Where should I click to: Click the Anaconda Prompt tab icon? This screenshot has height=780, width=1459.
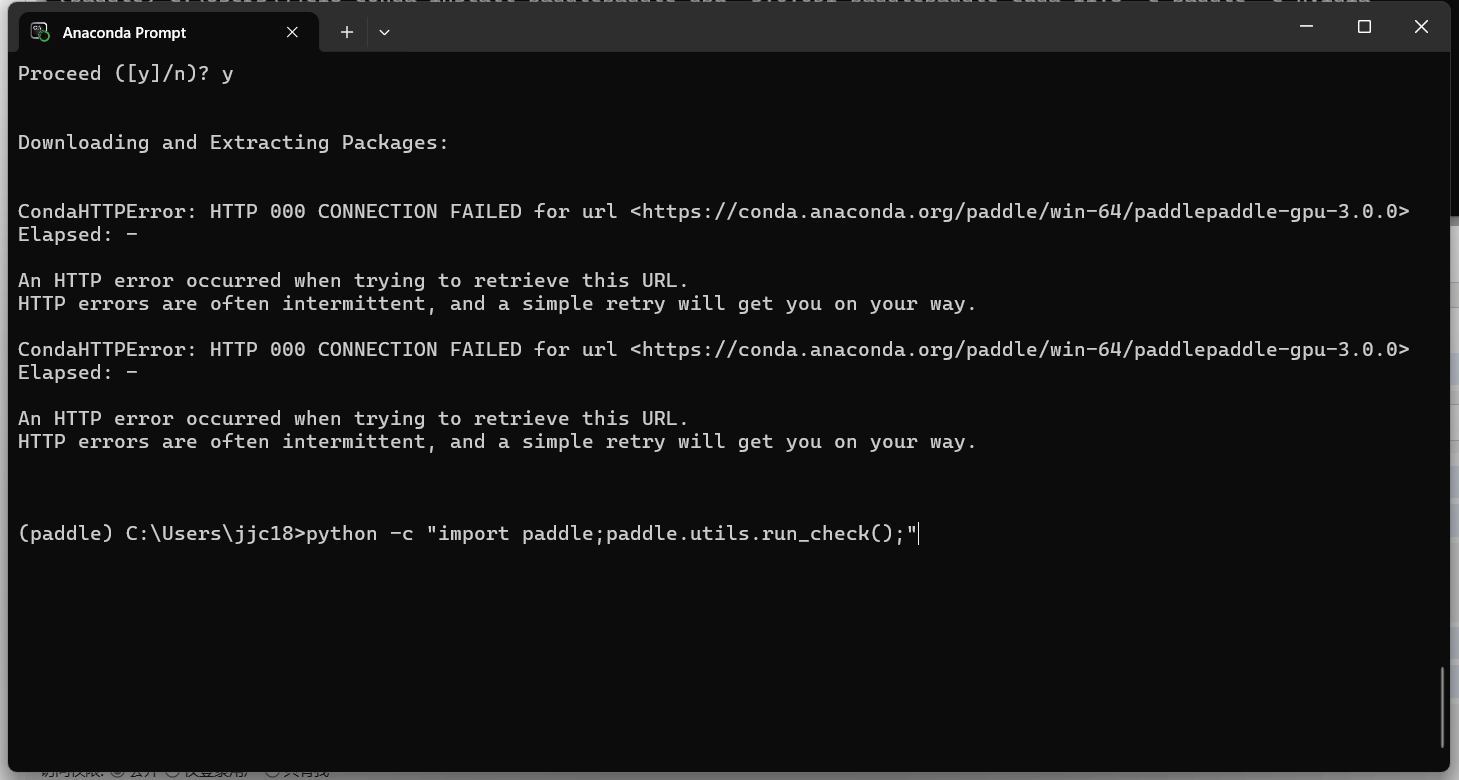[38, 32]
